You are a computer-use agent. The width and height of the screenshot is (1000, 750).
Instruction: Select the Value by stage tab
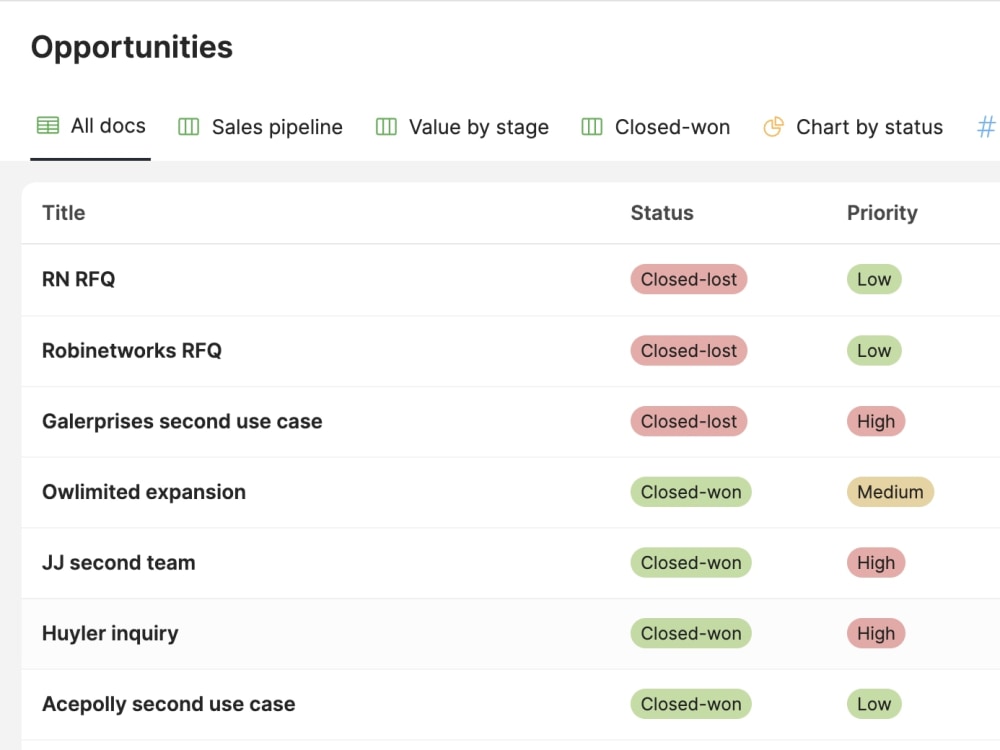tap(478, 127)
